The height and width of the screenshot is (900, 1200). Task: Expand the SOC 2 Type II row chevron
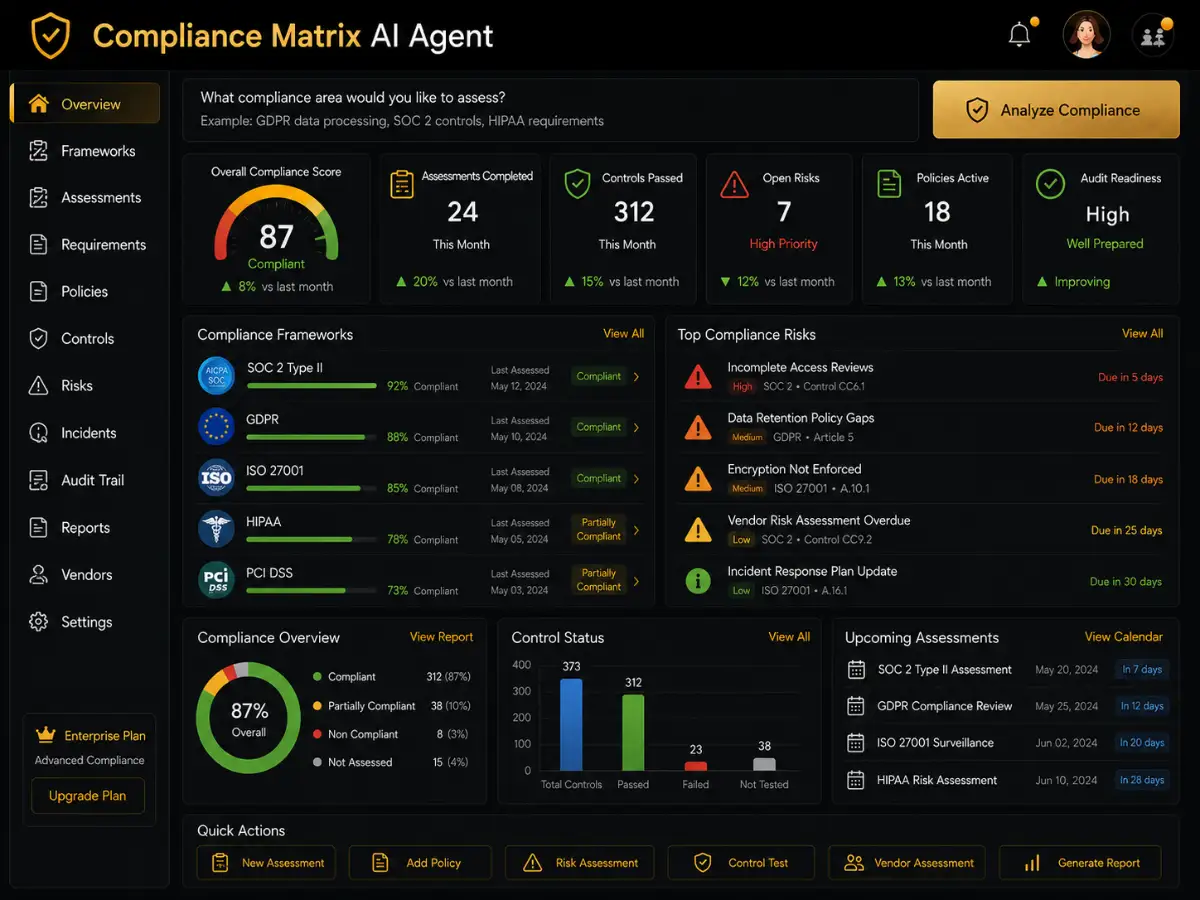click(637, 377)
